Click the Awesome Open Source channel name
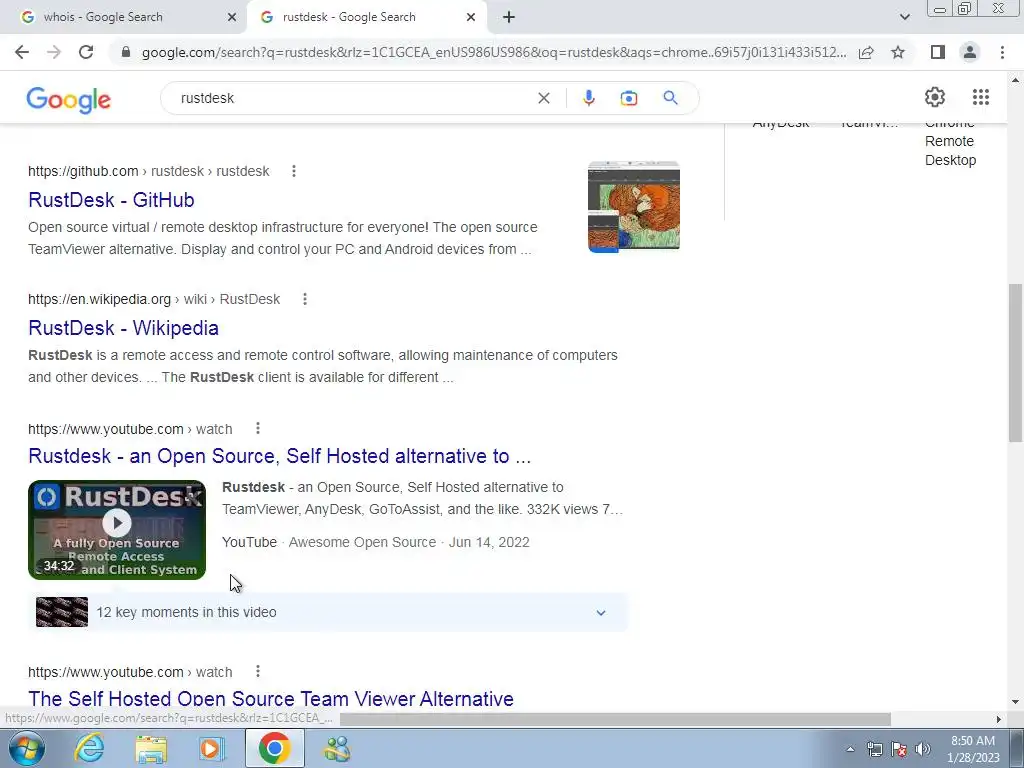Screen dimensions: 1024x768 click(x=362, y=542)
